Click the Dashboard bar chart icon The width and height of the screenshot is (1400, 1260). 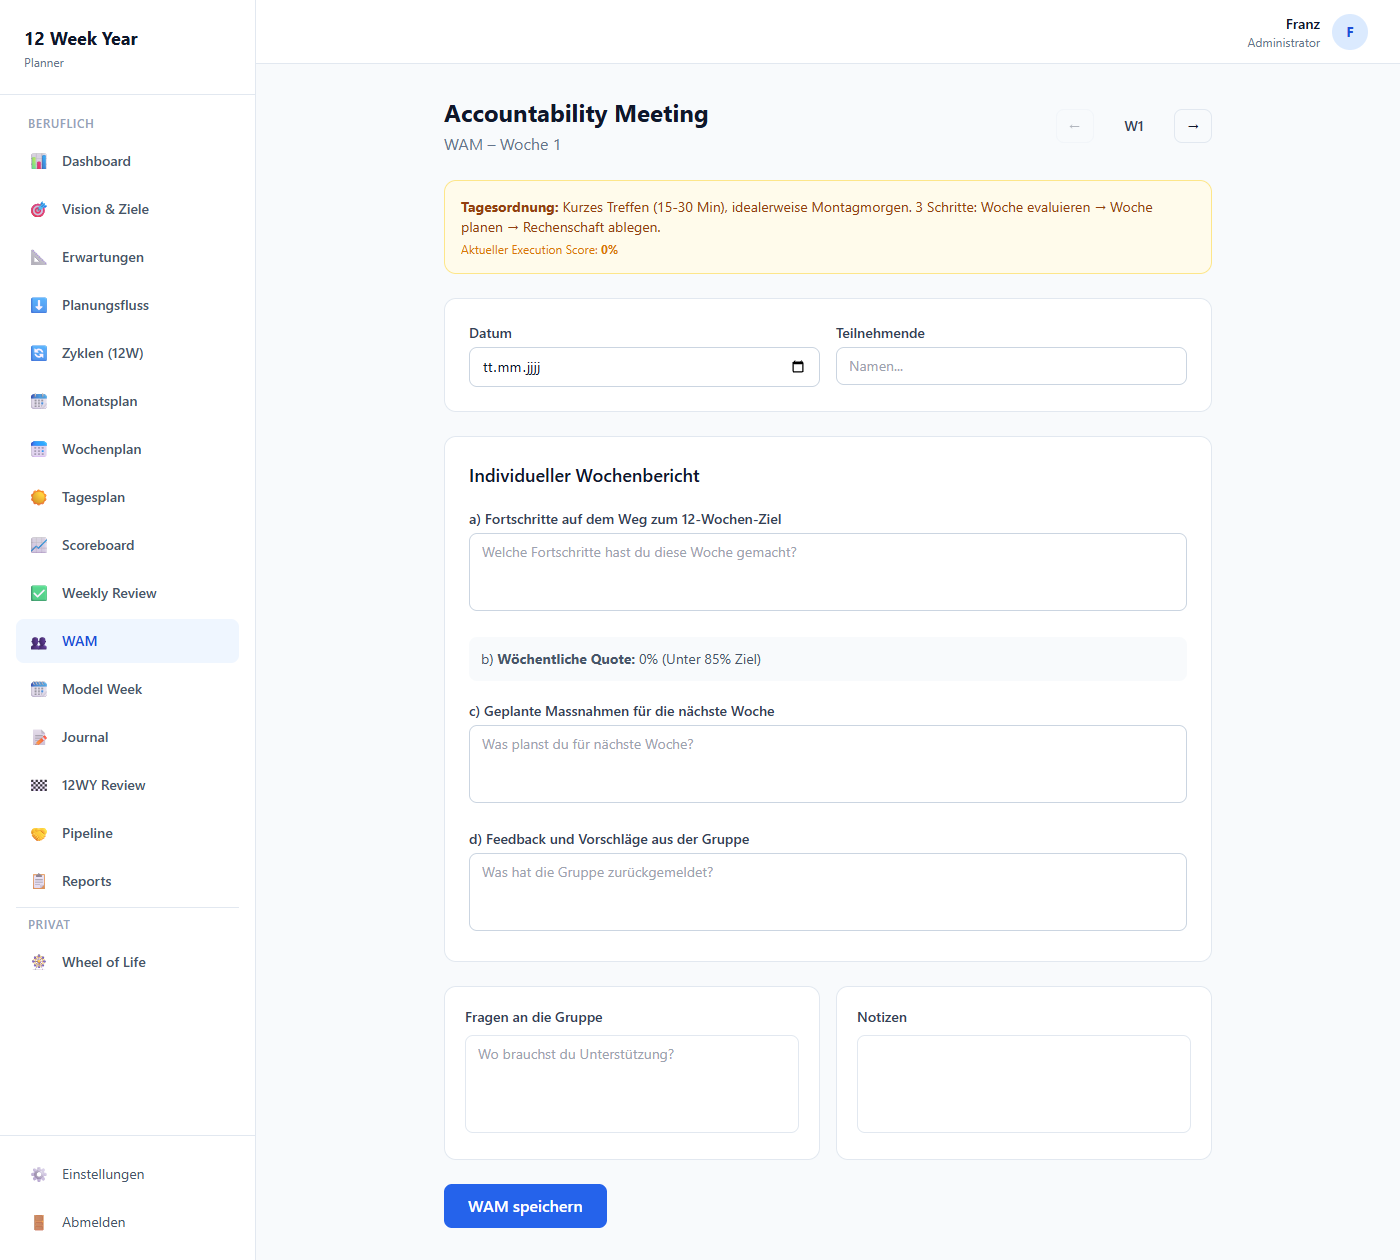[39, 161]
